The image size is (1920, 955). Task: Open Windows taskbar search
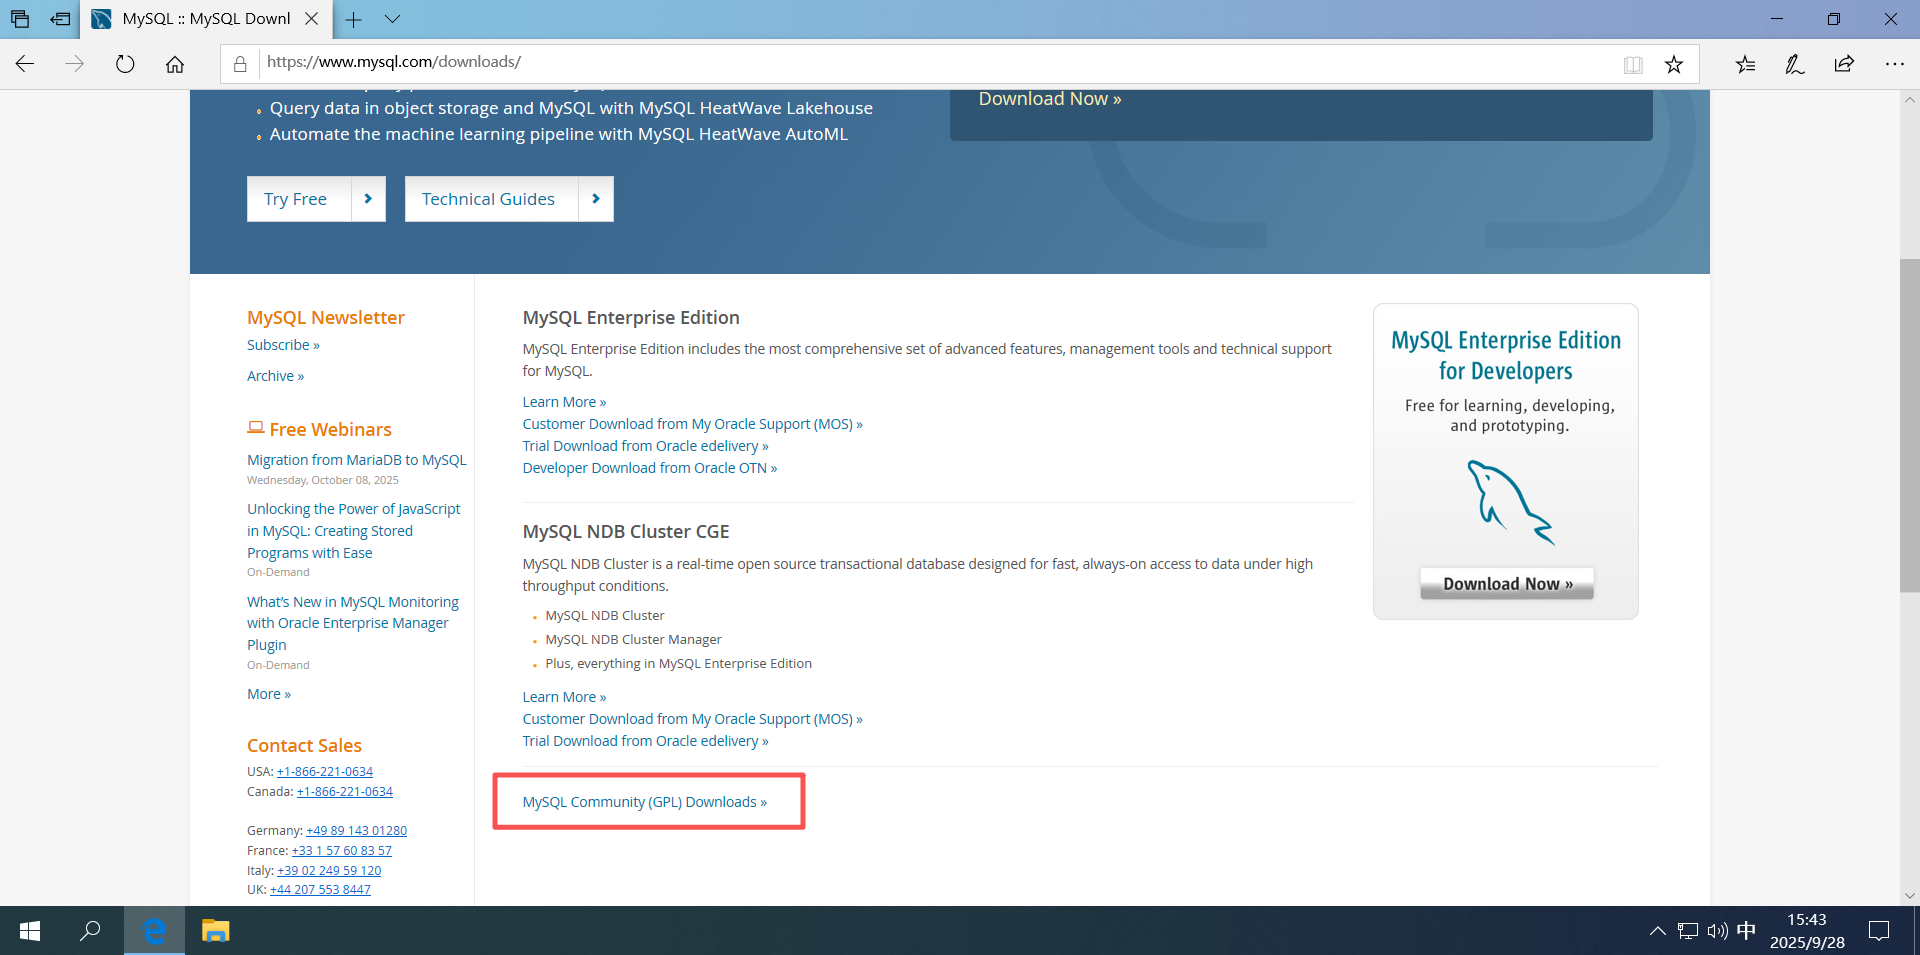(90, 931)
